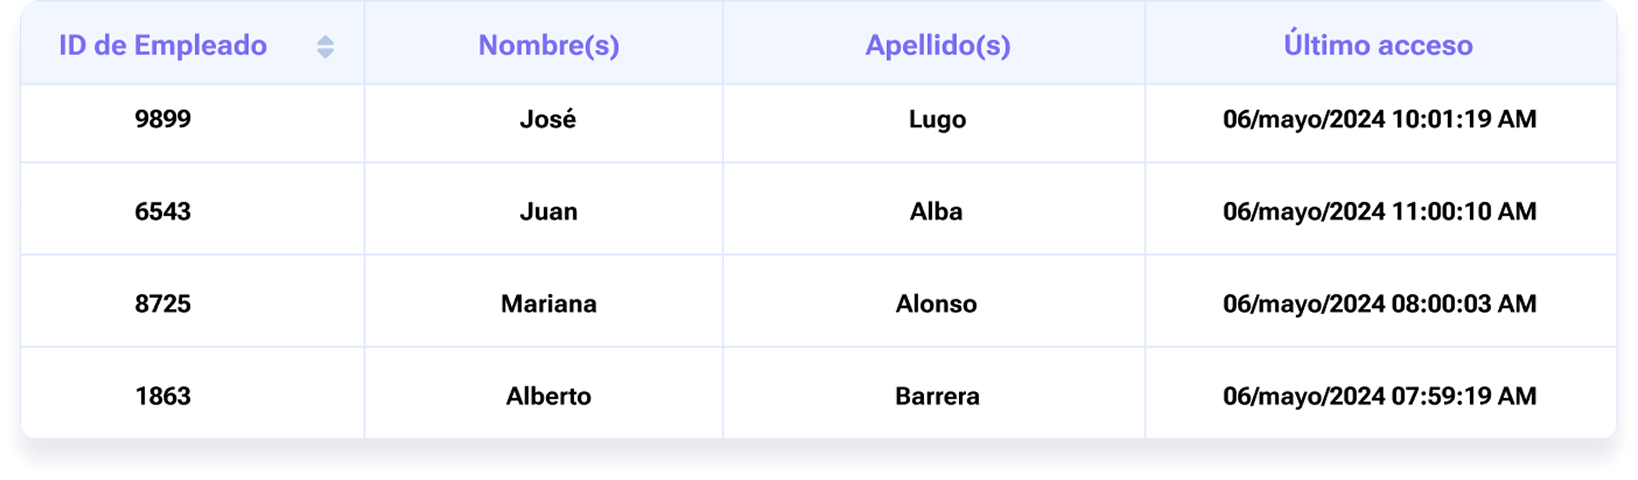
Task: Select the 10:01:19 AM access timestamp
Action: tap(1379, 119)
